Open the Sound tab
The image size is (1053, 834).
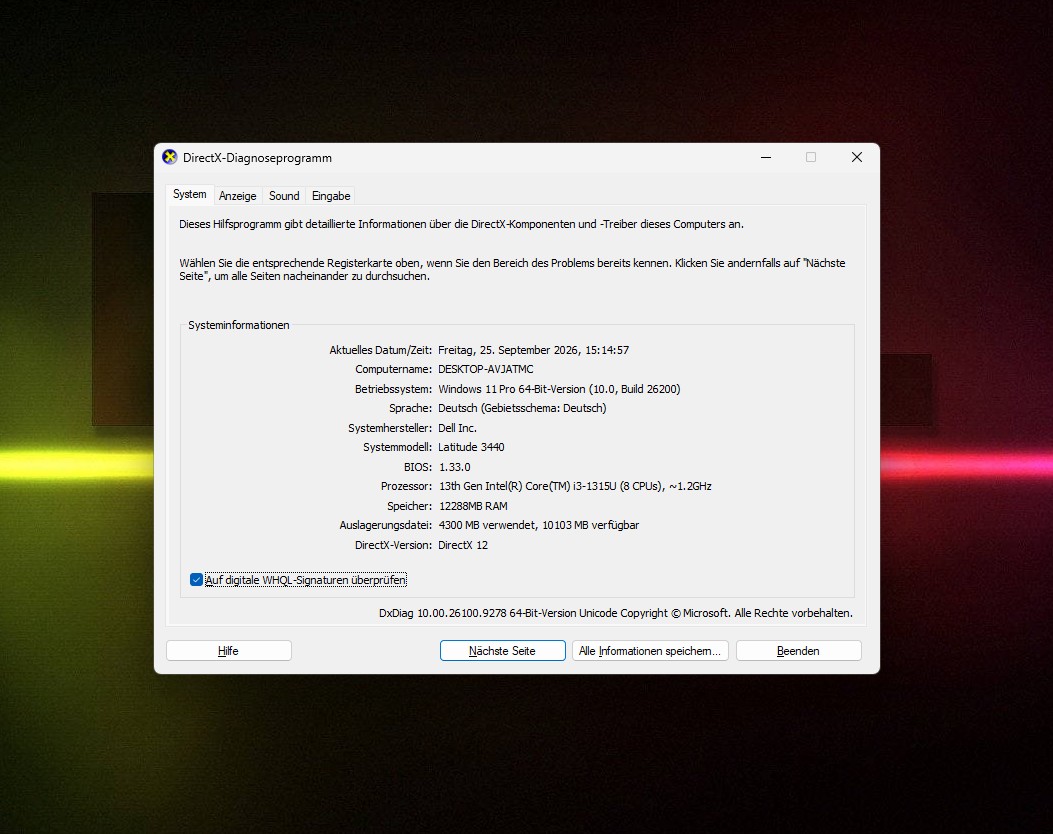284,196
